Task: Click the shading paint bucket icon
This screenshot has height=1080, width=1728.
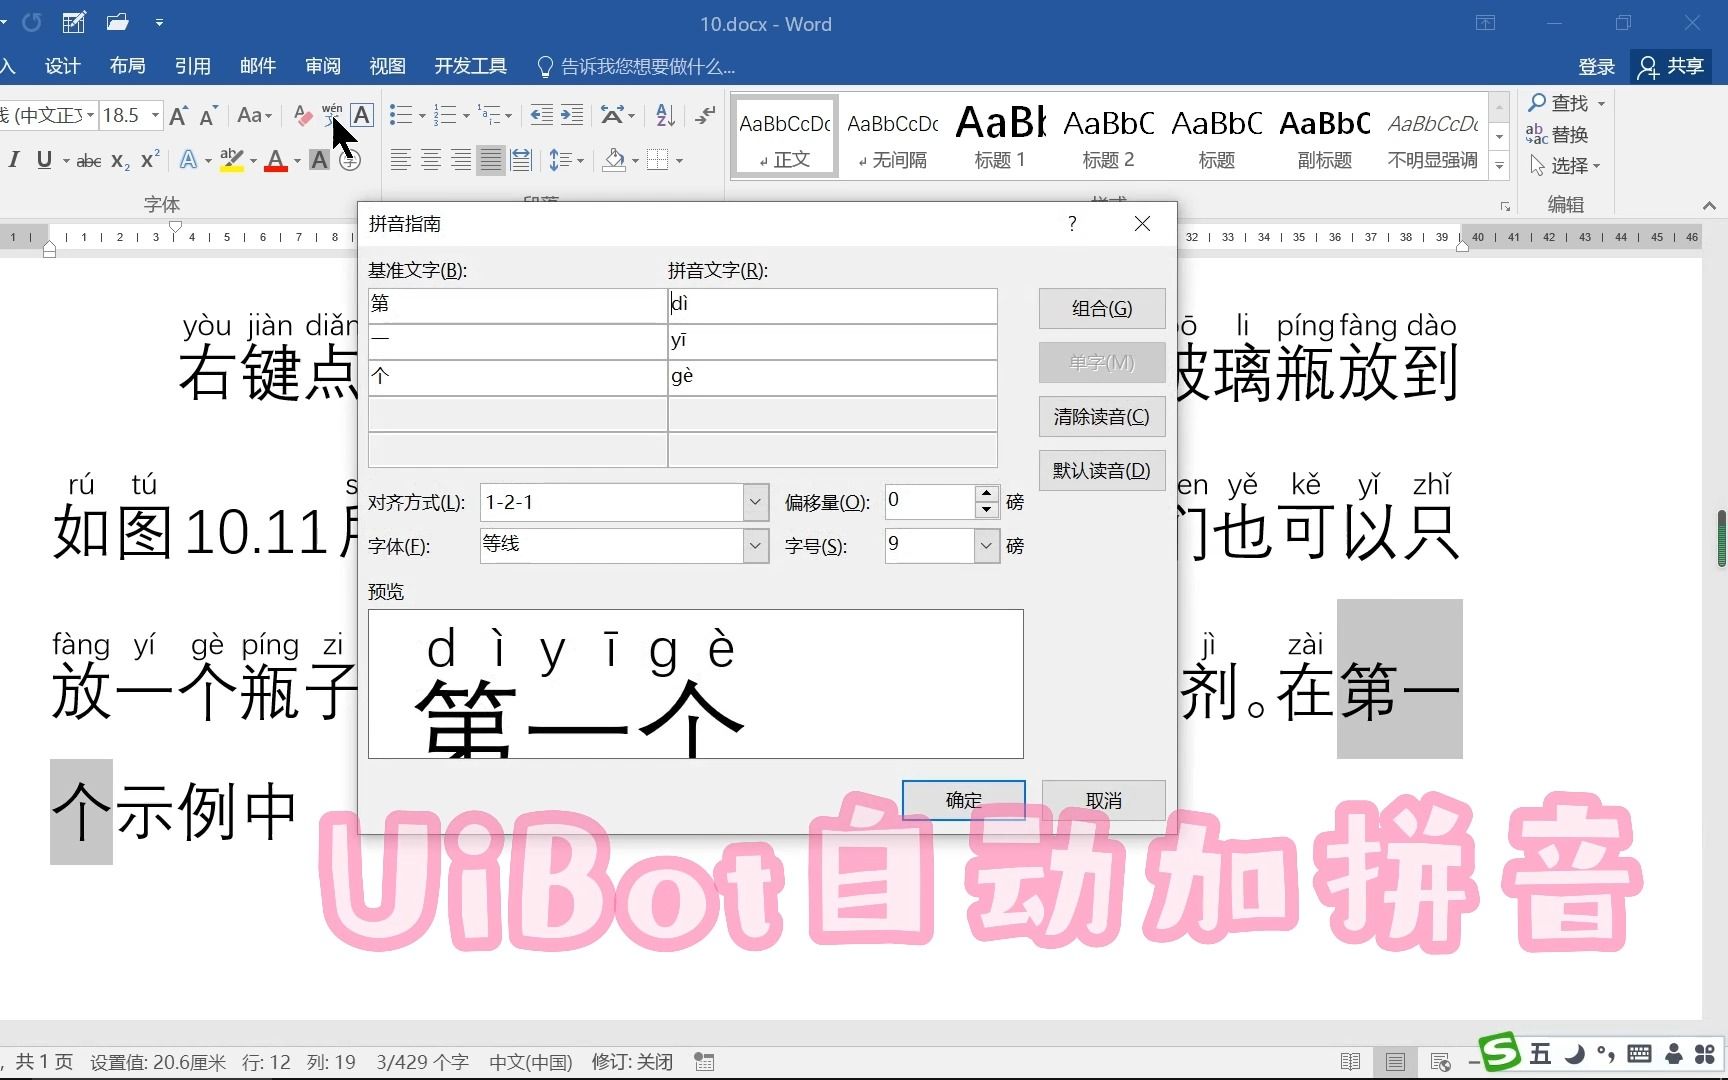Action: 614,160
